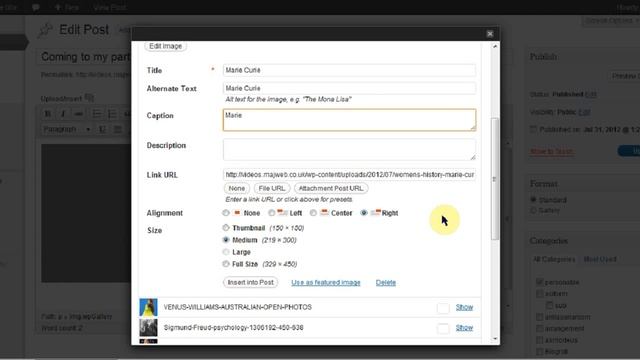Click the Center alignment icon
Screen dimensions: 640x360
pyautogui.click(x=324, y=212)
